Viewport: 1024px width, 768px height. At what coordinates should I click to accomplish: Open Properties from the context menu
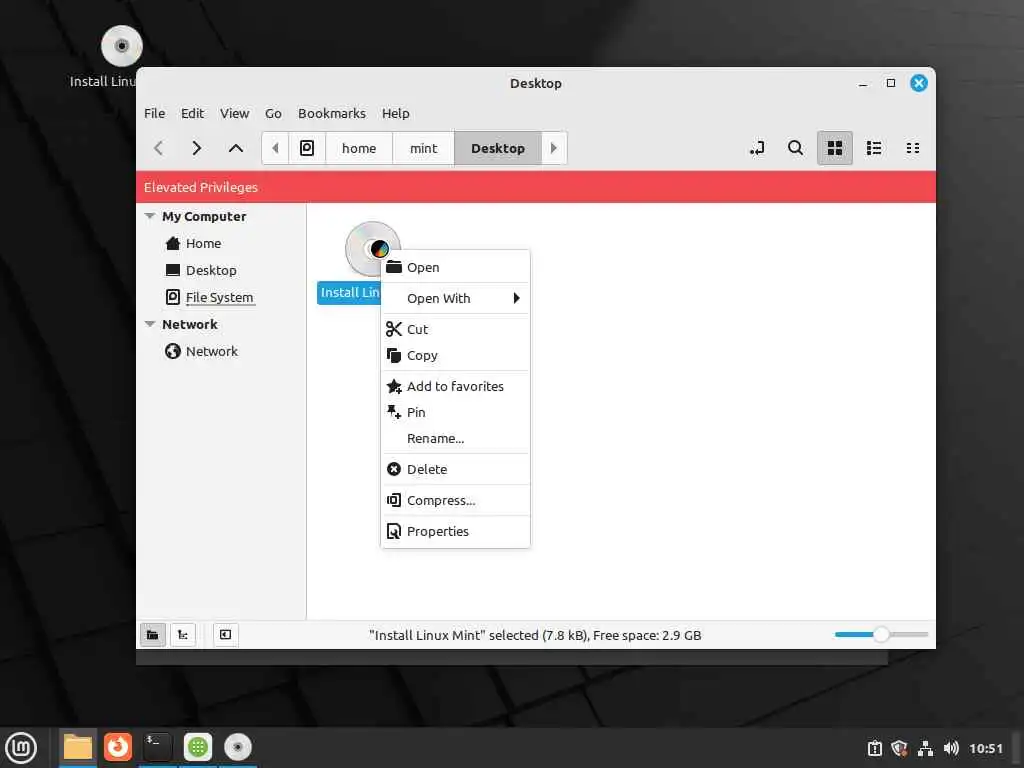click(x=455, y=531)
